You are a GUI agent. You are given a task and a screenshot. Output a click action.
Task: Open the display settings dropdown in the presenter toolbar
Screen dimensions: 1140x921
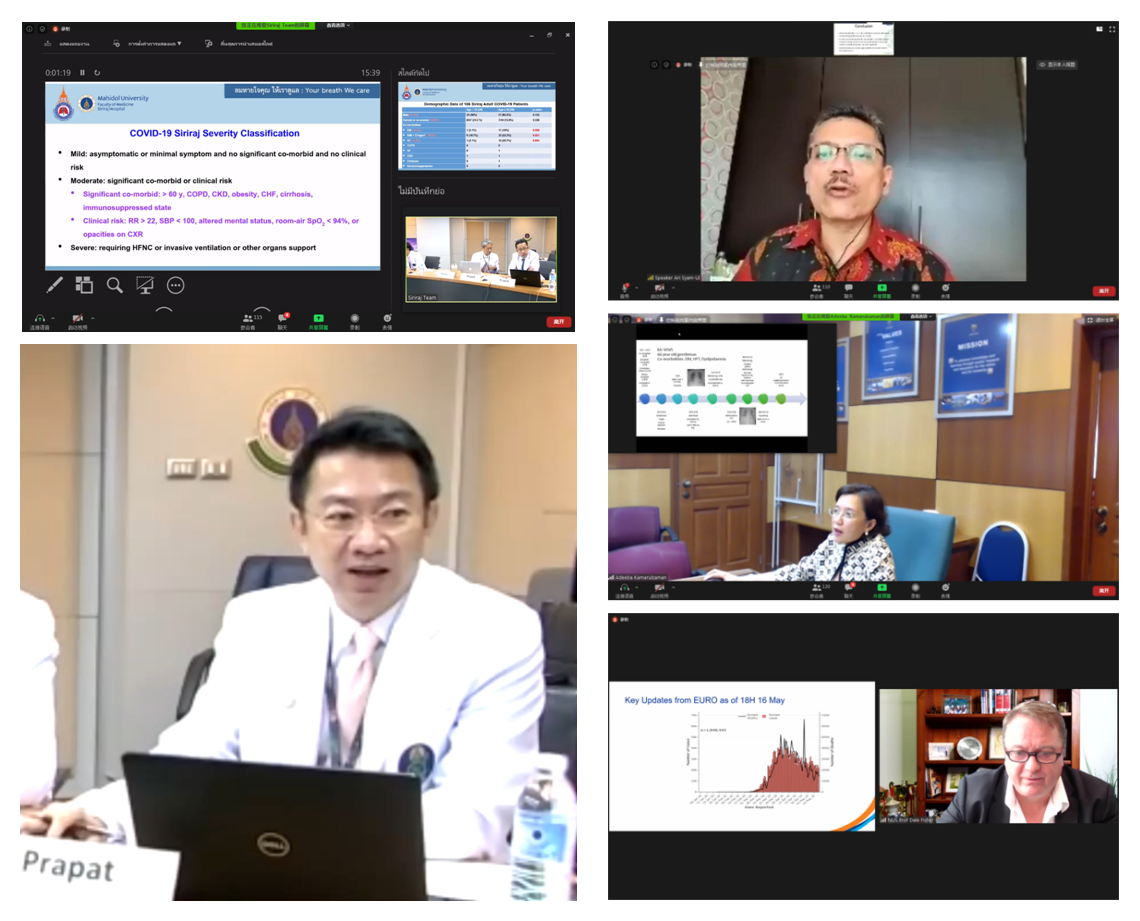pyautogui.click(x=148, y=44)
